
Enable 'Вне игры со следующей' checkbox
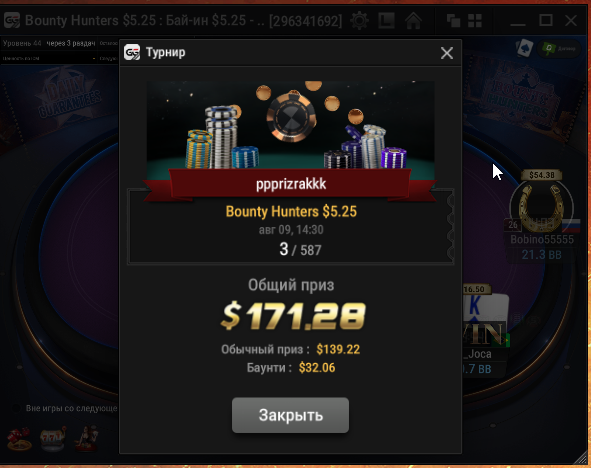(x=16, y=408)
